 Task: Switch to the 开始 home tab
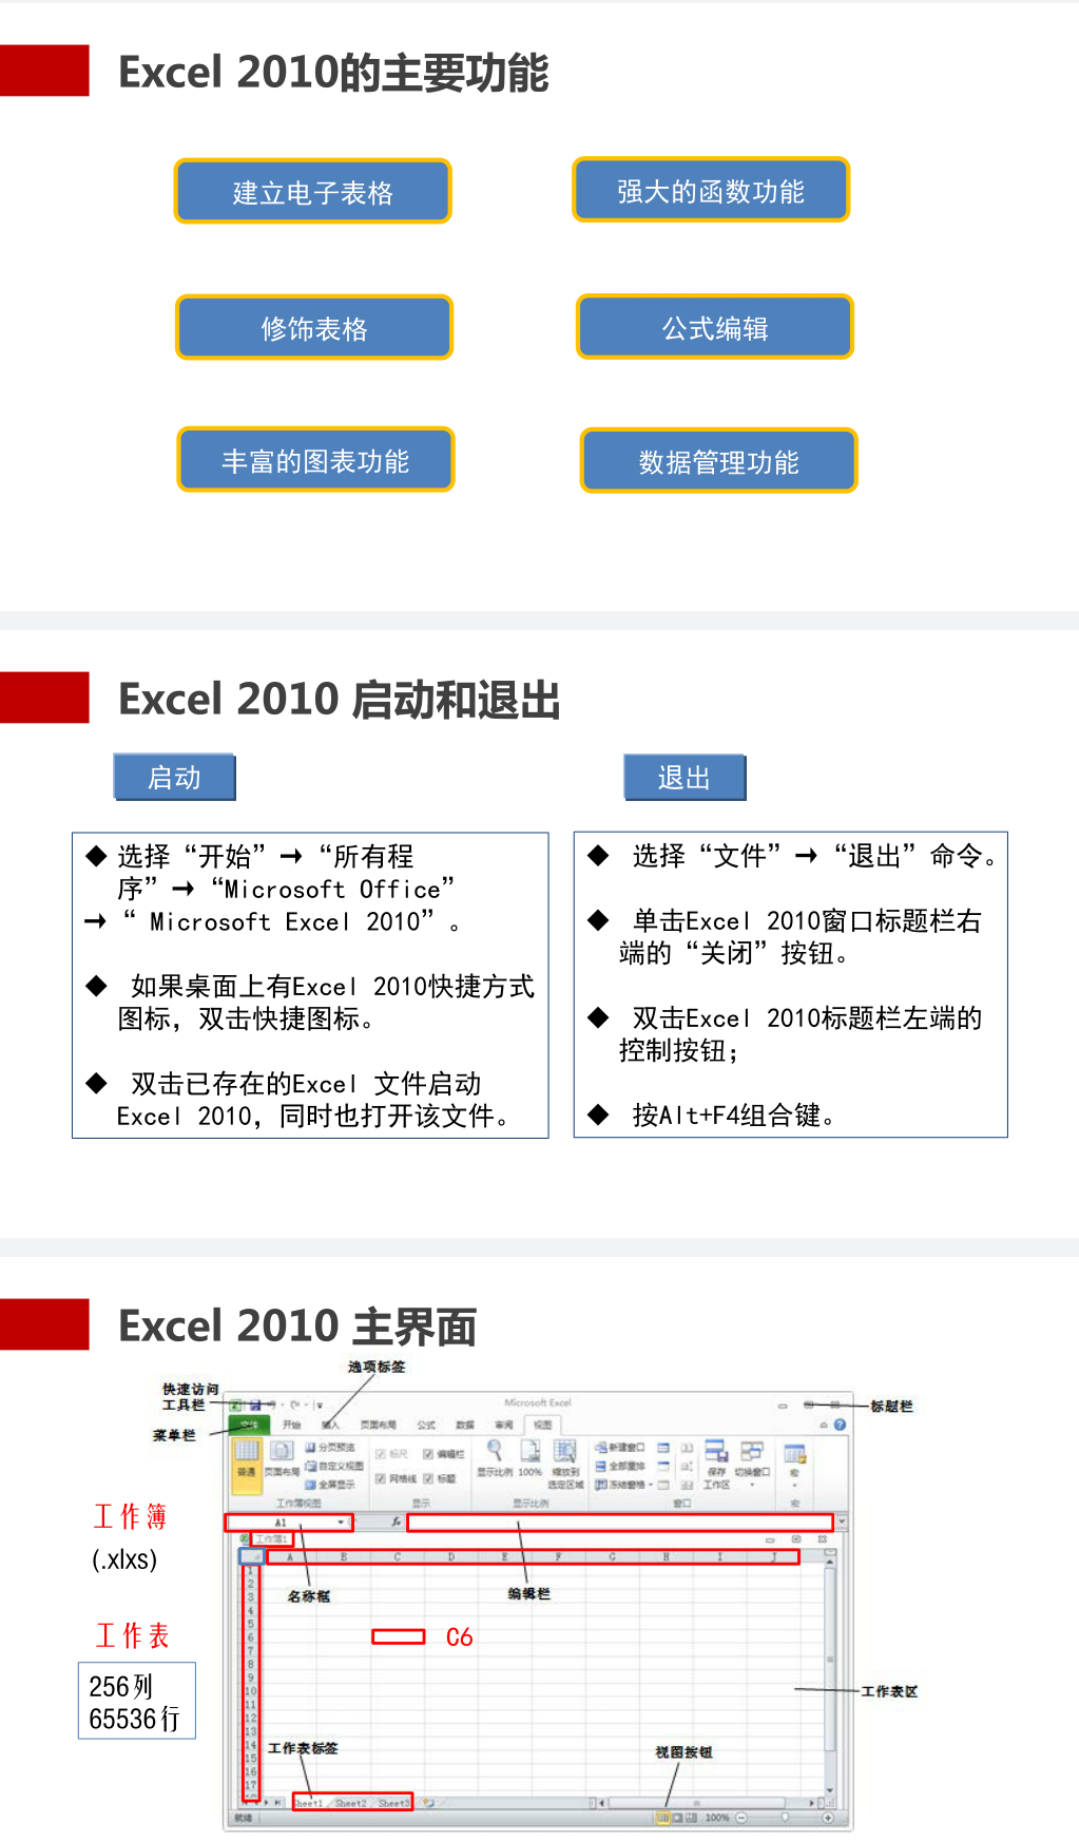[x=291, y=1425]
